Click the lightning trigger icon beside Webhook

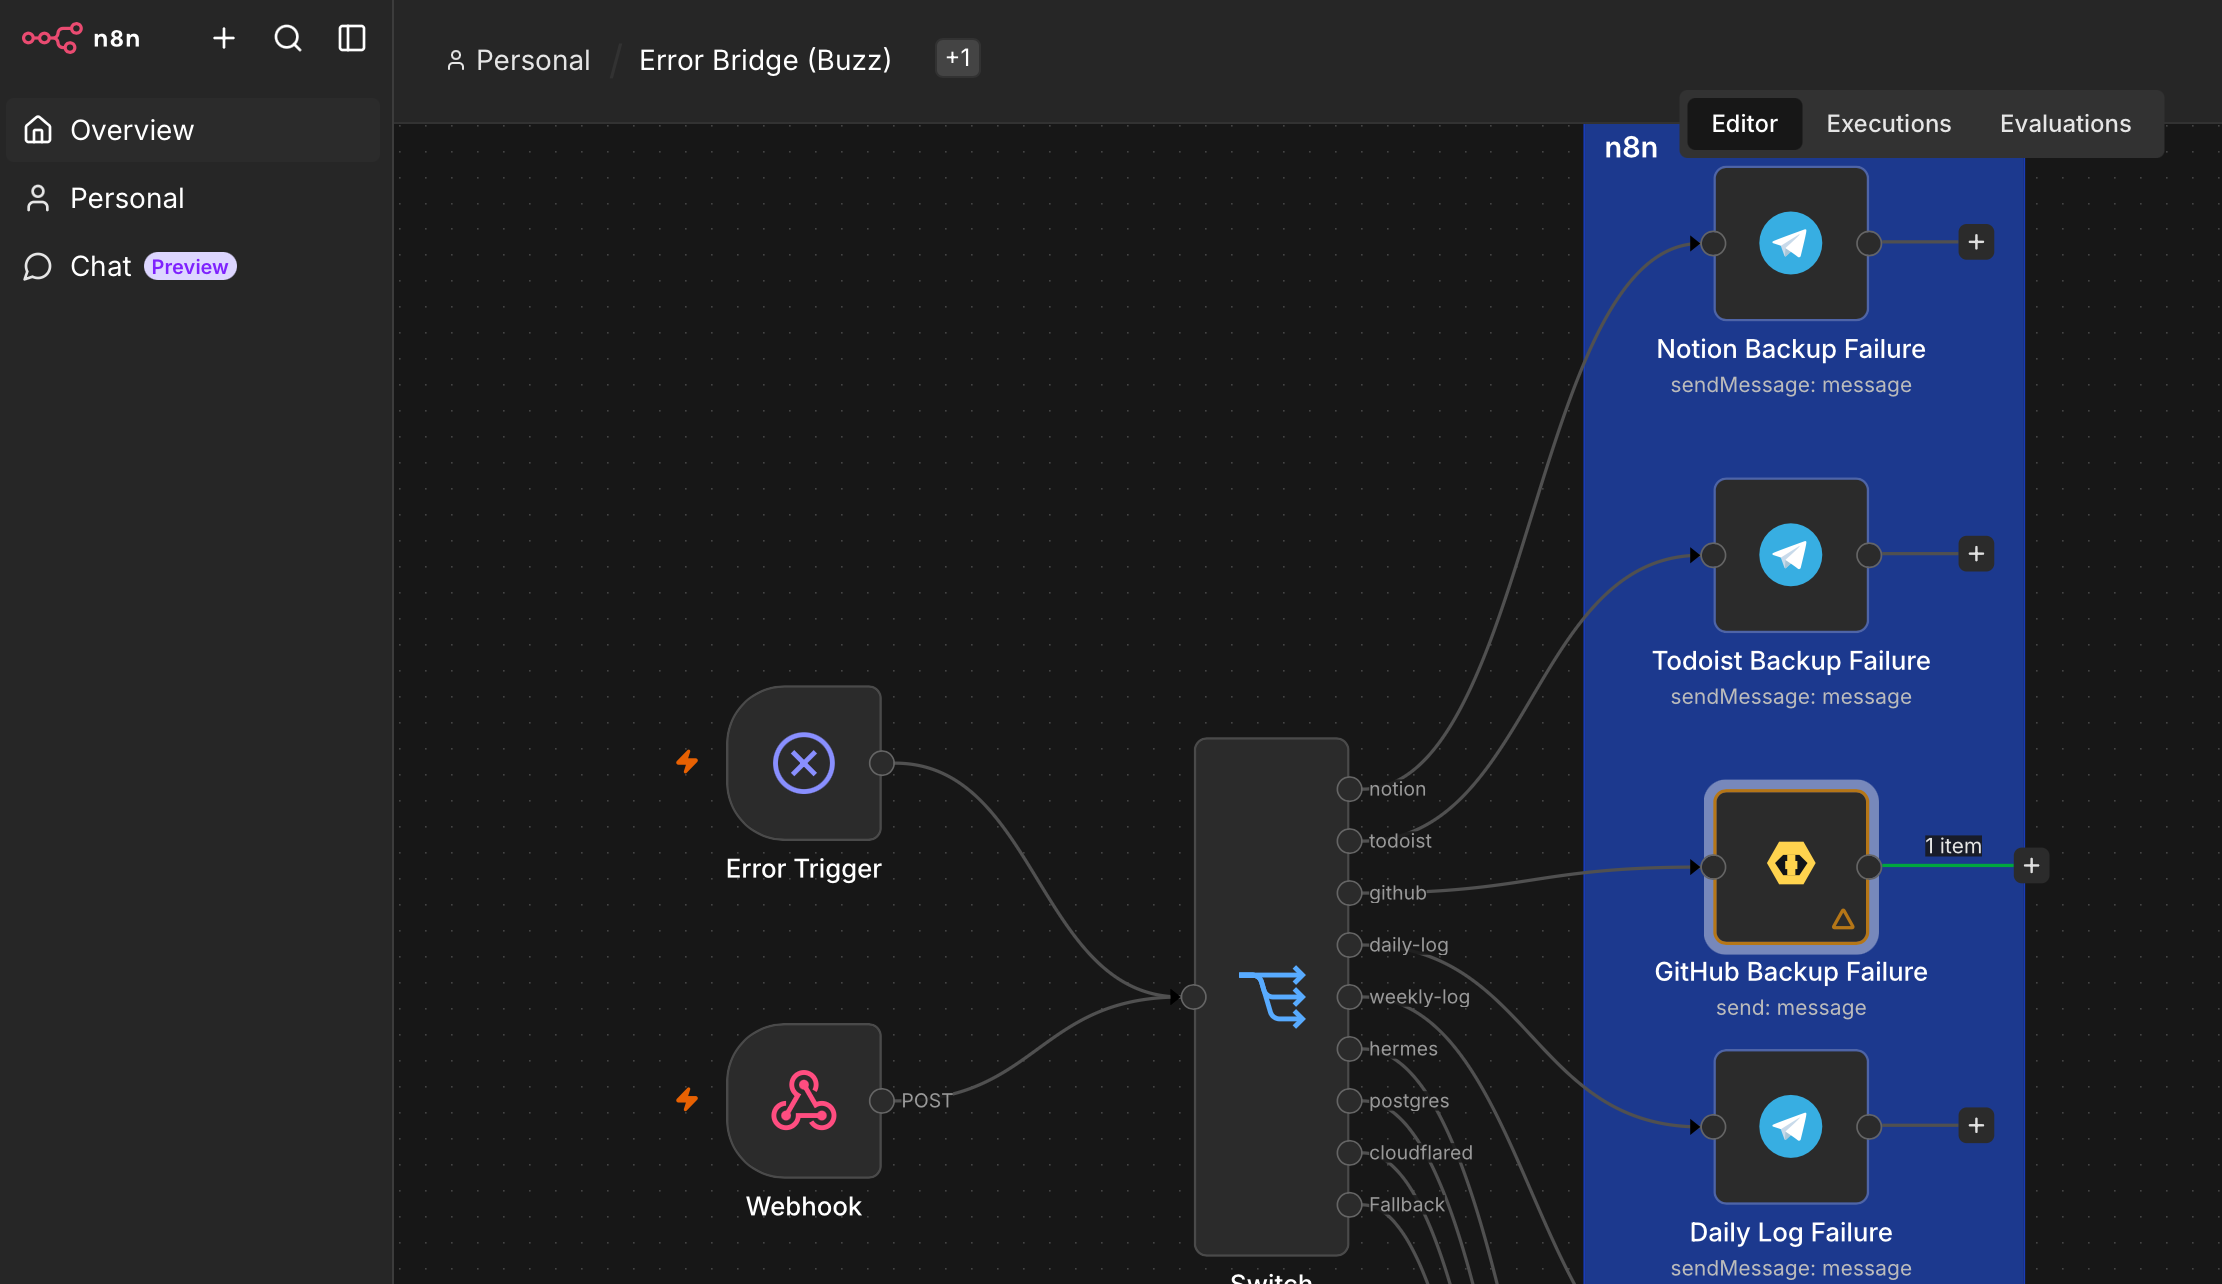click(687, 1100)
